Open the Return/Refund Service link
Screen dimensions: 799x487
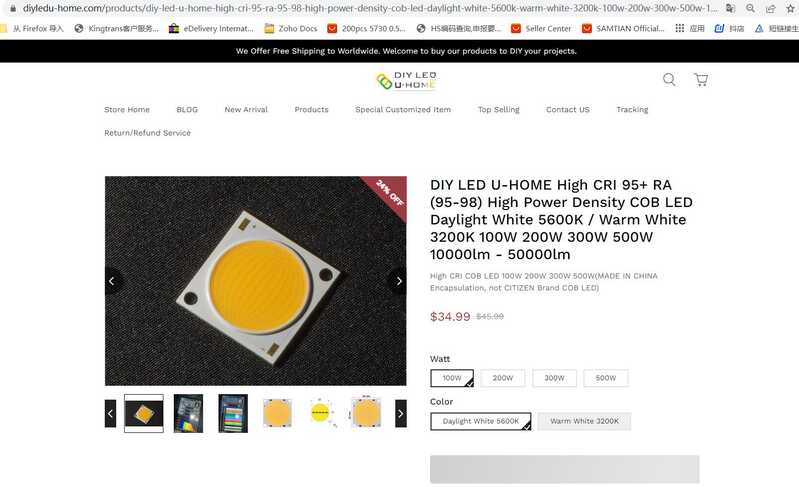coord(147,133)
